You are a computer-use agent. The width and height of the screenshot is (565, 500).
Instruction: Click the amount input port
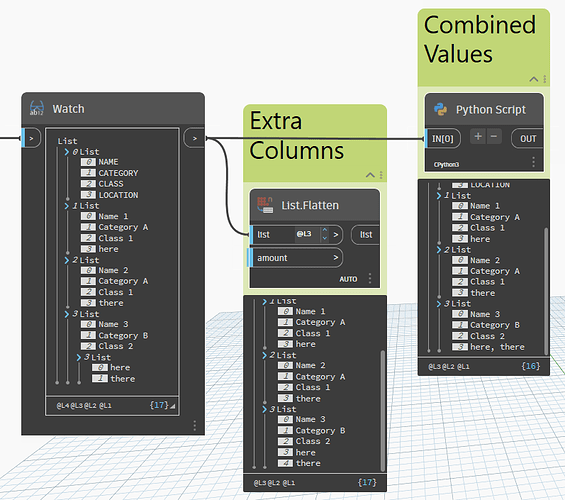[295, 258]
